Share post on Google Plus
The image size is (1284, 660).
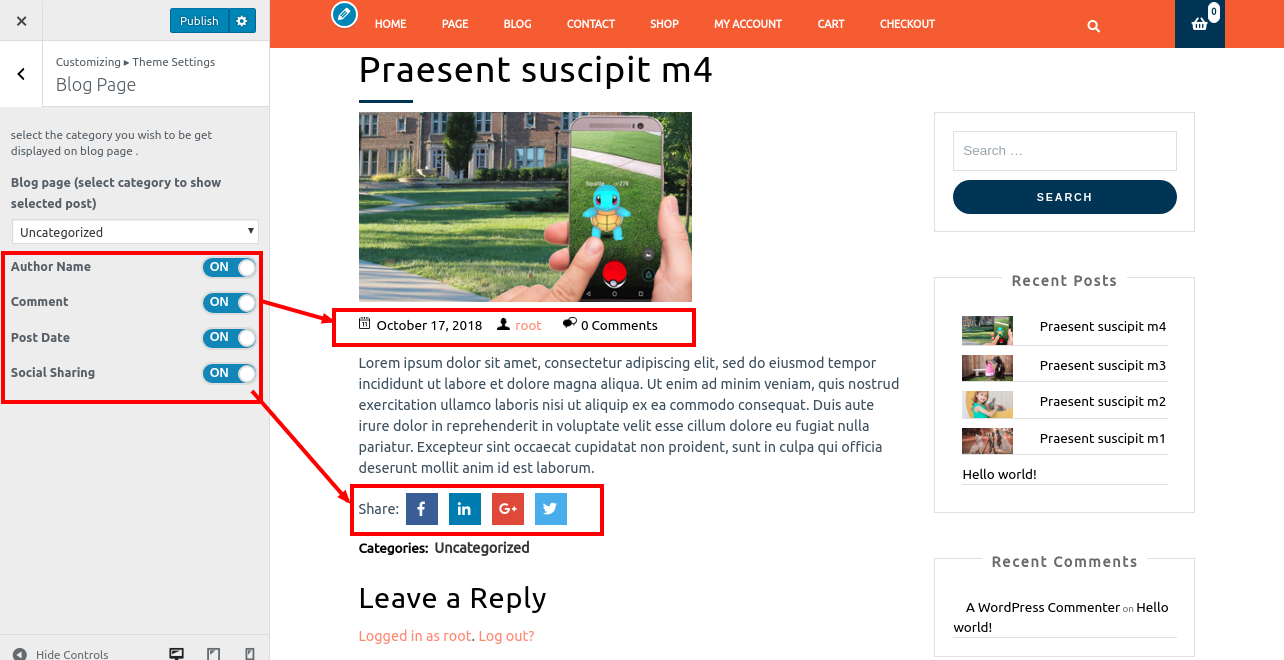[508, 509]
